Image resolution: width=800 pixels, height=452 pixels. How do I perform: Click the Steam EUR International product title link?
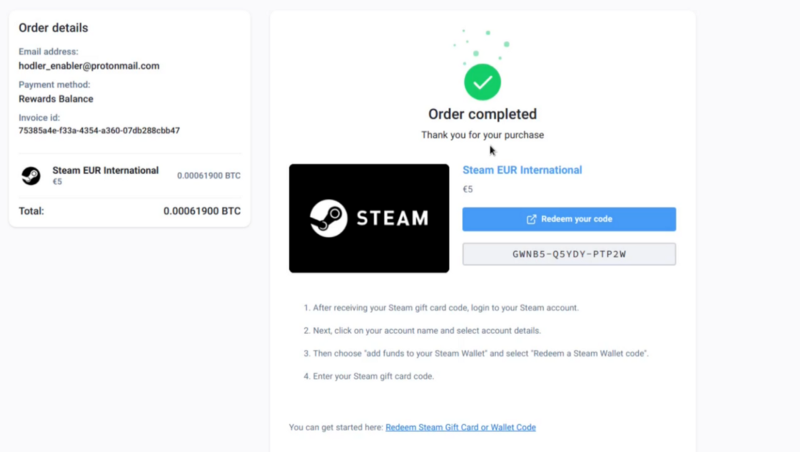point(522,170)
